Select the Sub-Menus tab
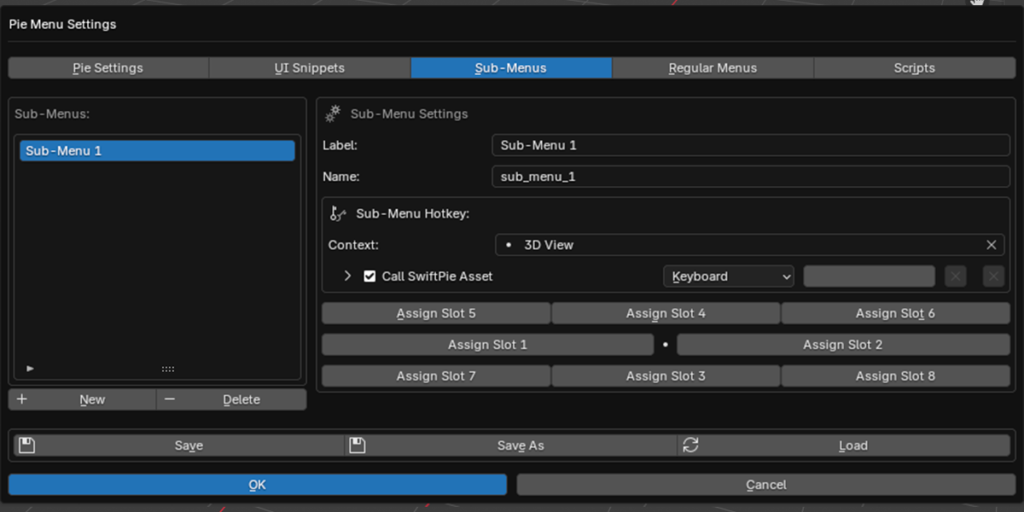 tap(511, 68)
